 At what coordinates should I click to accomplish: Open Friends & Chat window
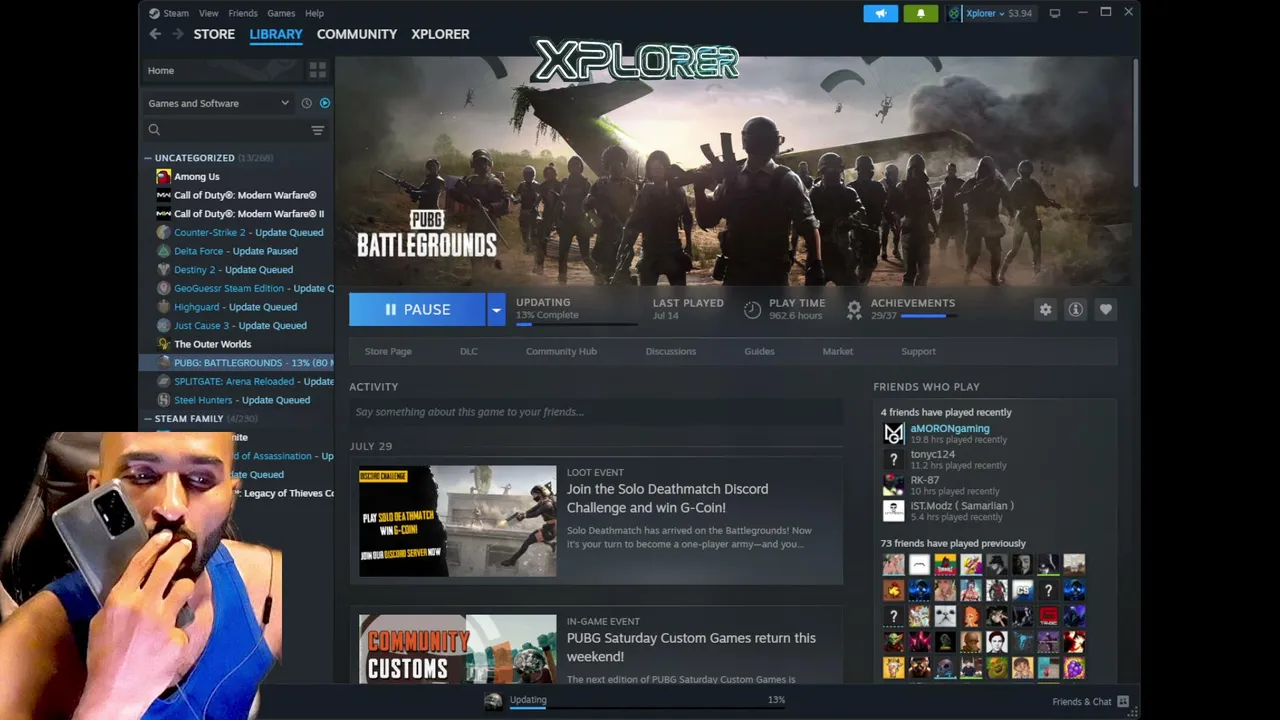click(1090, 702)
